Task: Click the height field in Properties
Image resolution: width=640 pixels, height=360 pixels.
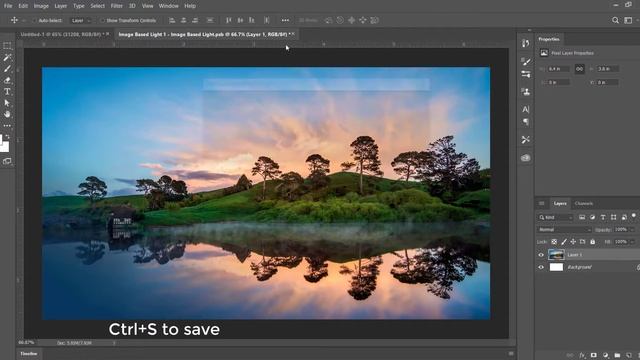Action: pyautogui.click(x=608, y=69)
